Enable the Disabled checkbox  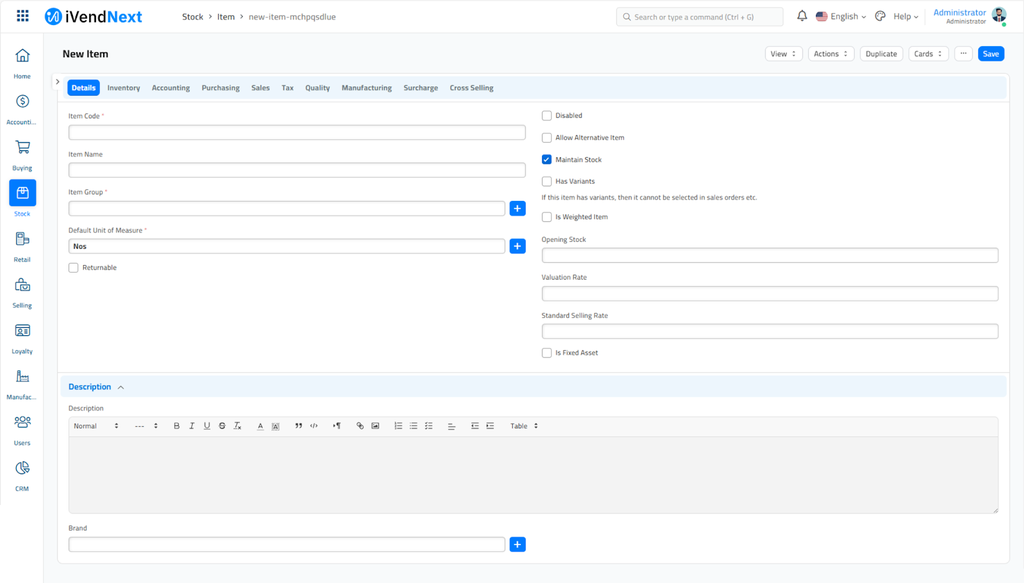coord(547,116)
